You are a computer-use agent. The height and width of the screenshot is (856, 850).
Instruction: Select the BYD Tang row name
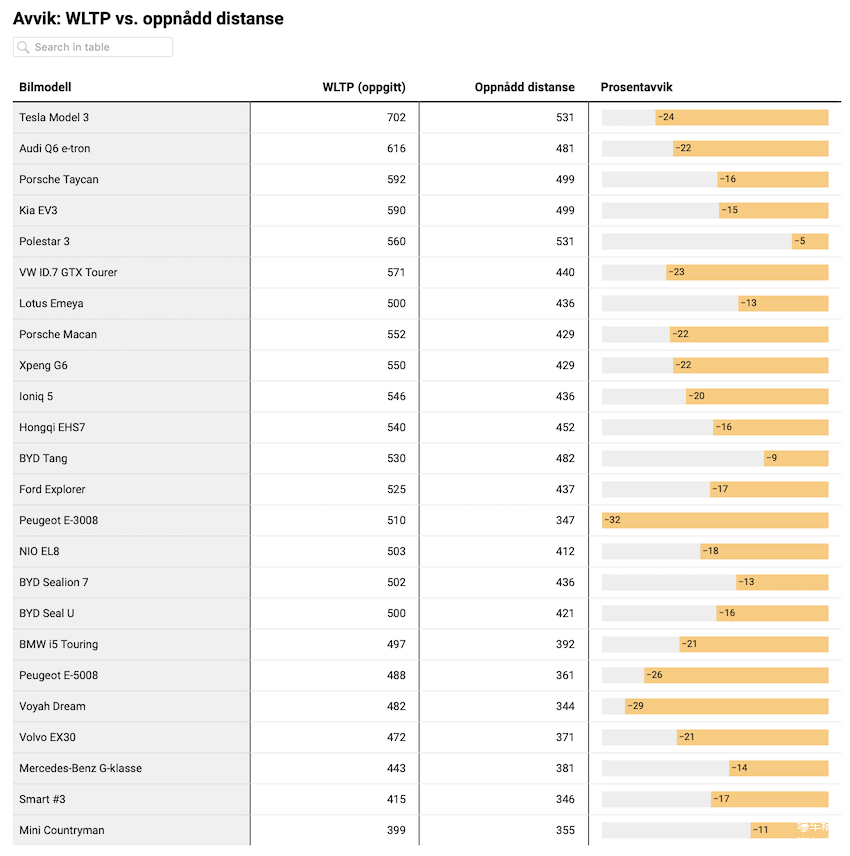point(43,458)
